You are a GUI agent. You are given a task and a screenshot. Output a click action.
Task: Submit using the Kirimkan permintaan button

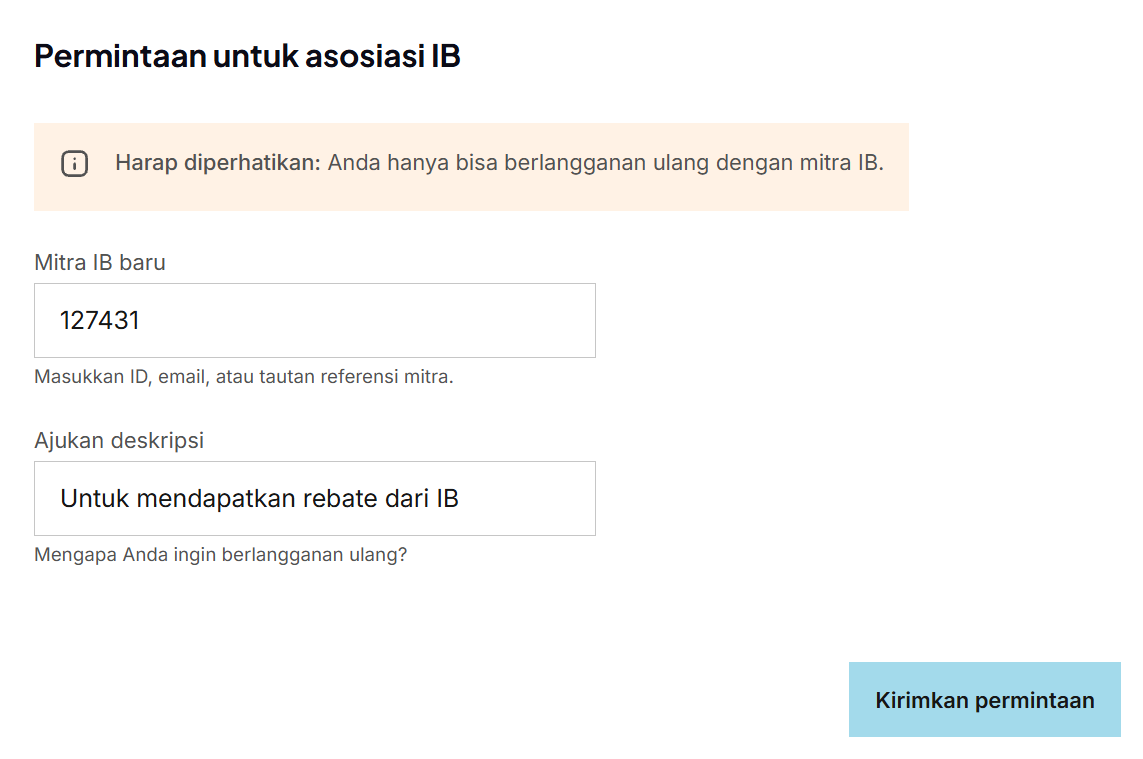[984, 700]
